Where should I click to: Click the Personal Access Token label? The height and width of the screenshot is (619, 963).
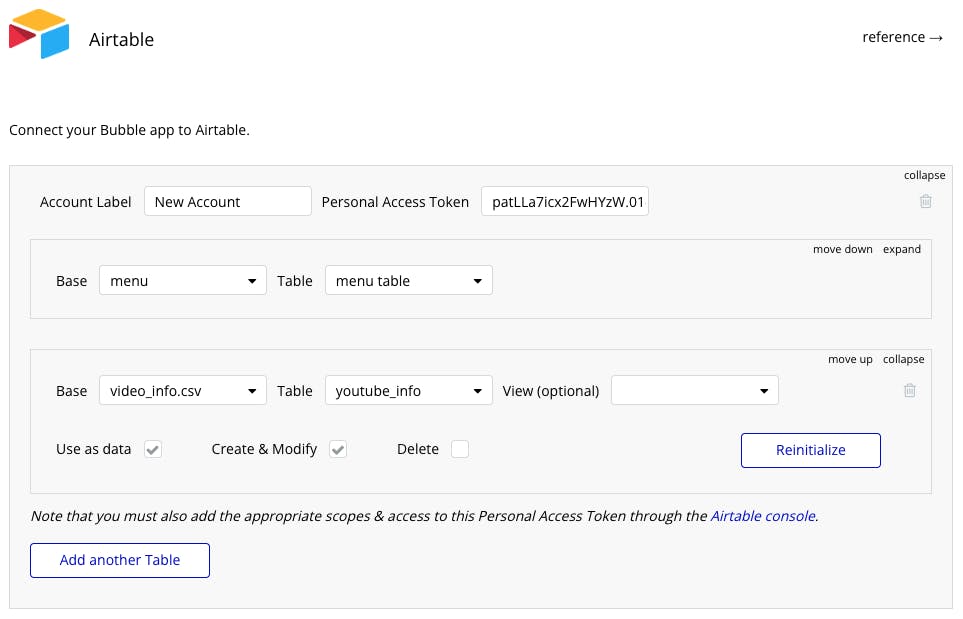[395, 202]
